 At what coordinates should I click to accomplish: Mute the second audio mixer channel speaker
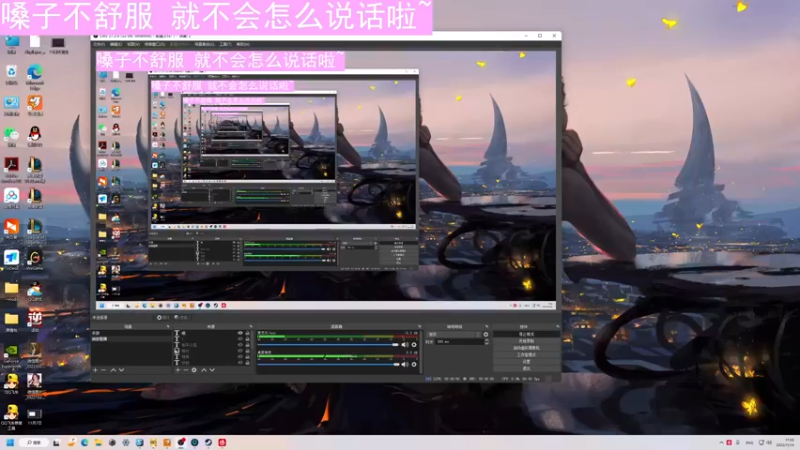[405, 364]
